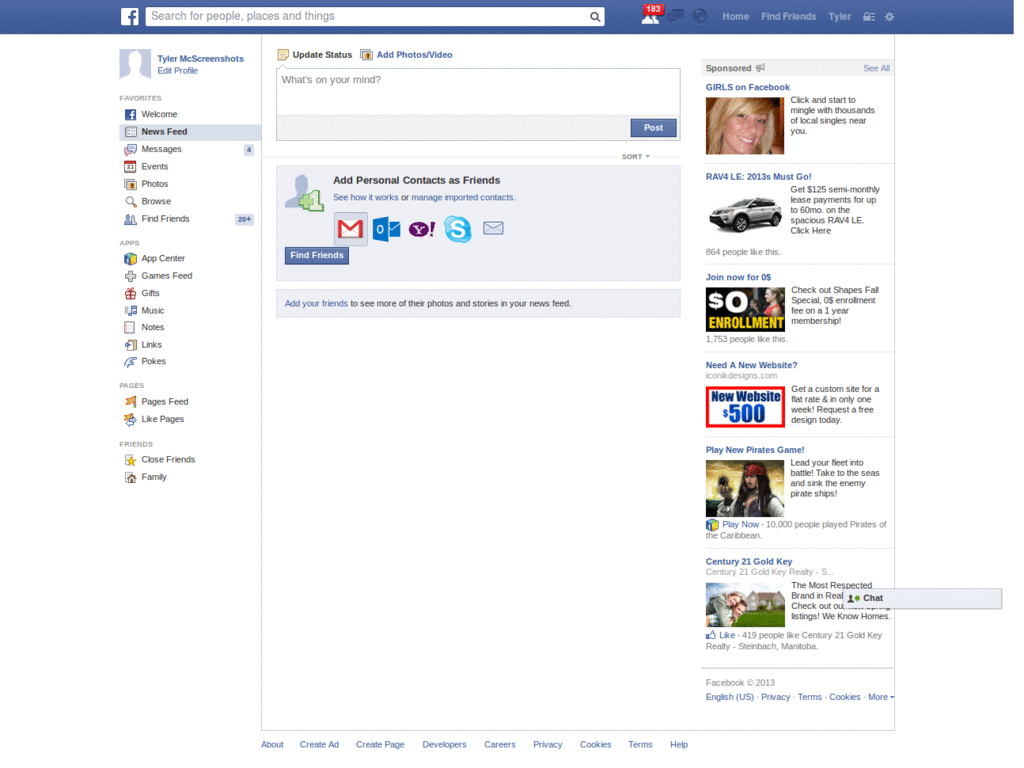Open the settings gear icon
Screen dimensions: 1024x768
(889, 17)
